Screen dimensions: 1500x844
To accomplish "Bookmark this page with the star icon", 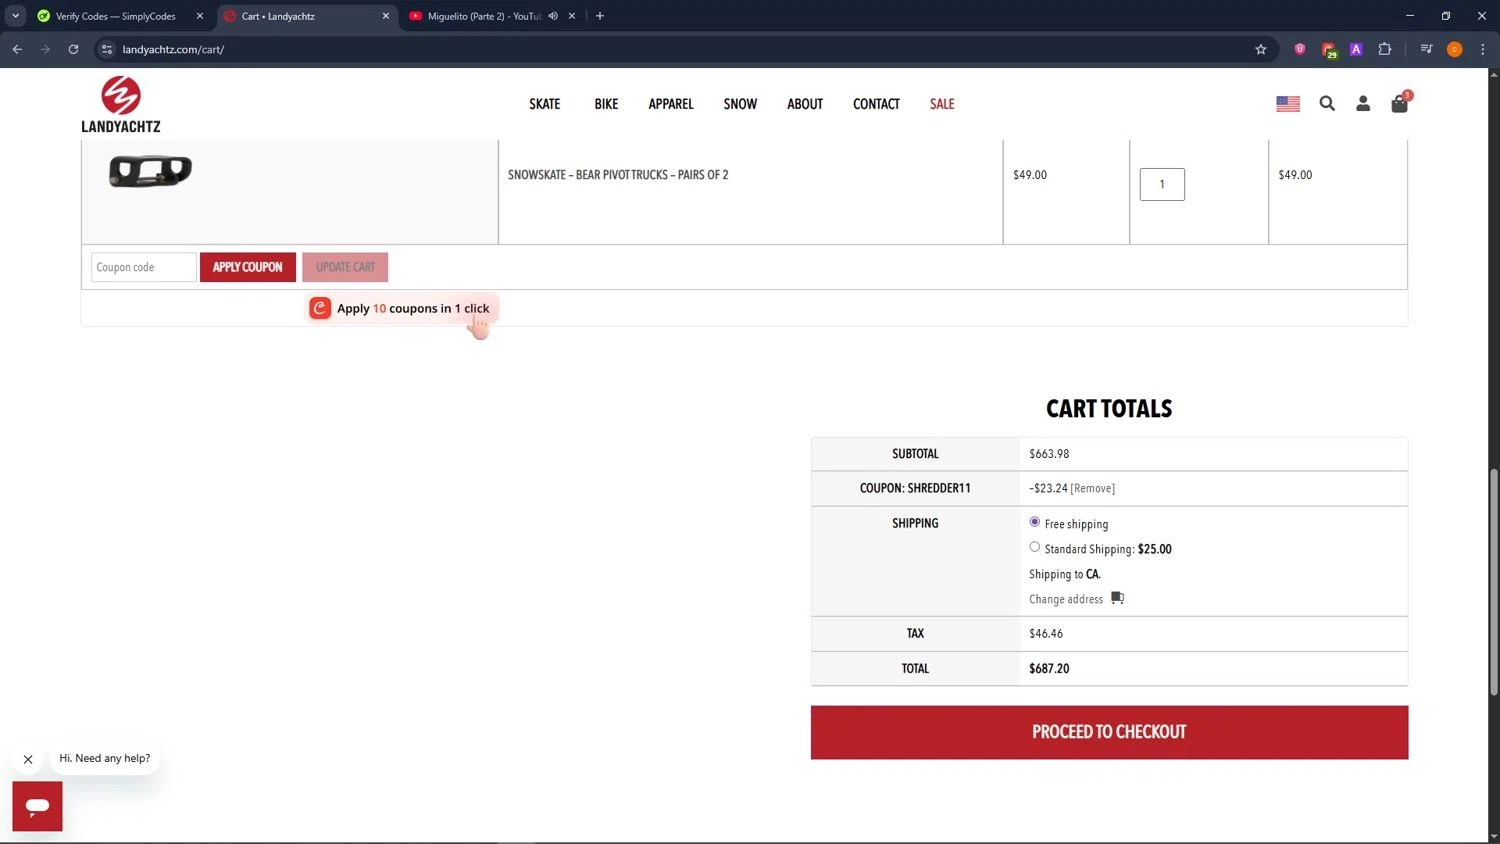I will tap(1261, 49).
